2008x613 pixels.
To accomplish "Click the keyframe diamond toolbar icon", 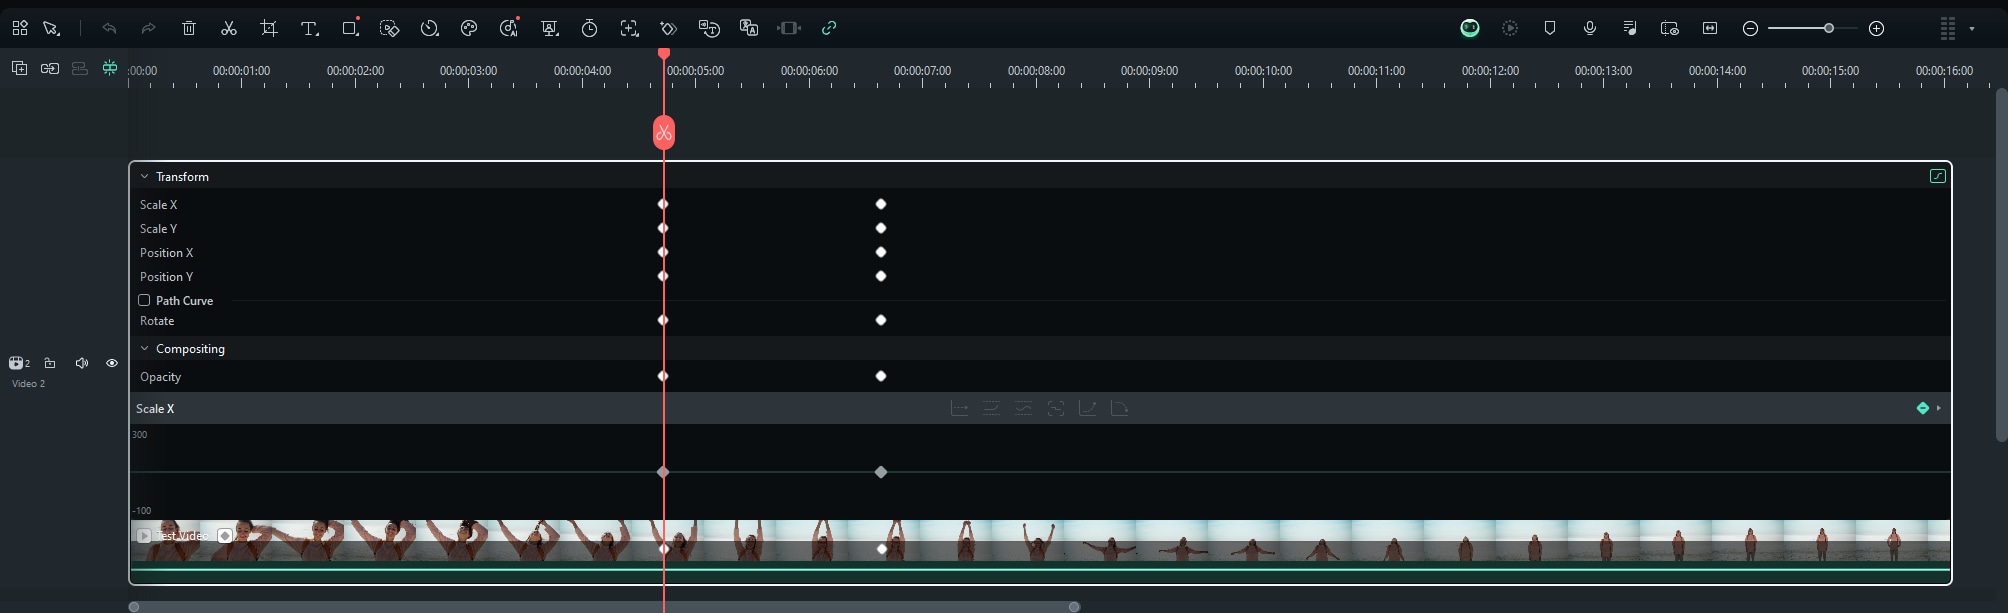I will coord(669,28).
